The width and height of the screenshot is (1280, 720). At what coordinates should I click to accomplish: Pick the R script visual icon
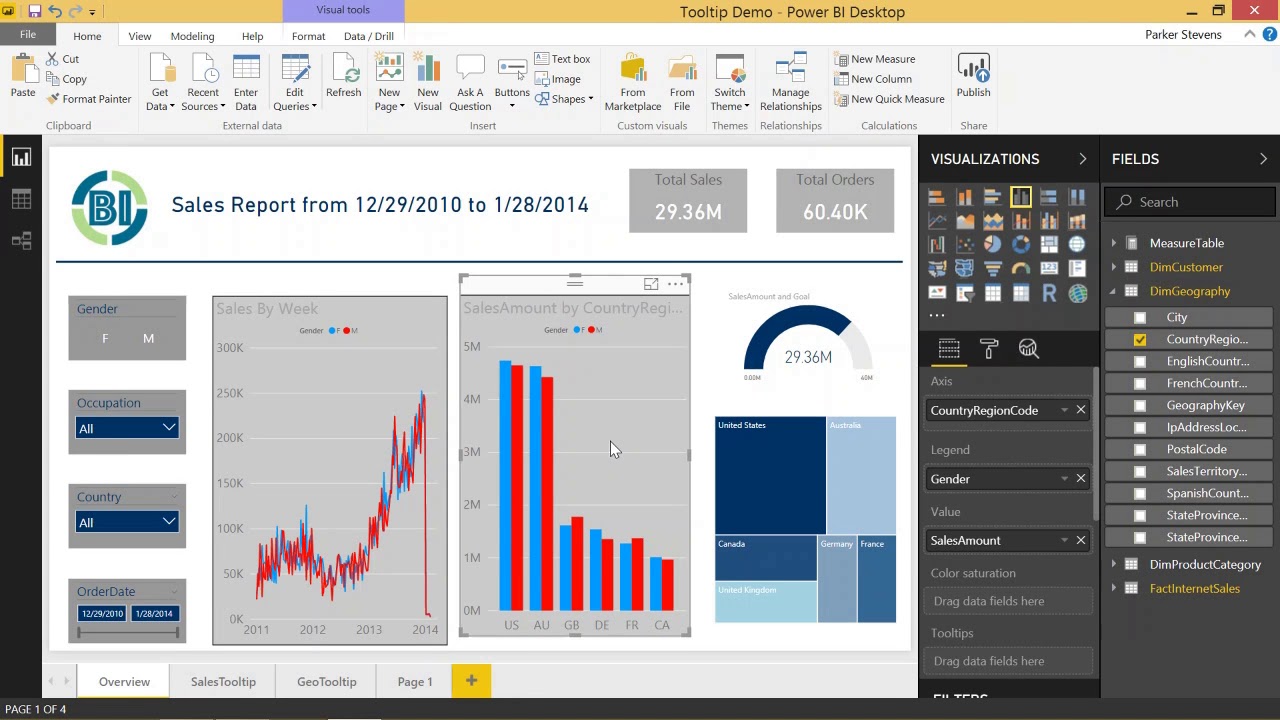tap(1049, 293)
